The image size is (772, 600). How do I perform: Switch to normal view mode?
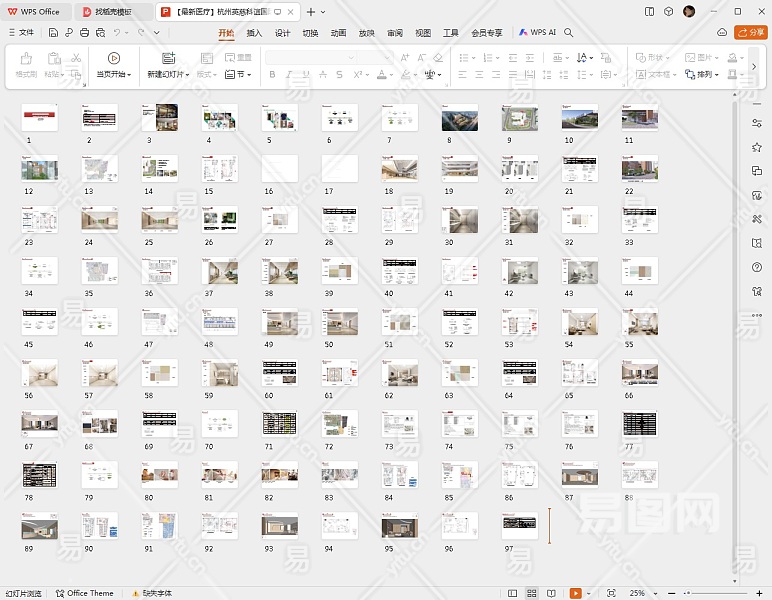coord(515,593)
